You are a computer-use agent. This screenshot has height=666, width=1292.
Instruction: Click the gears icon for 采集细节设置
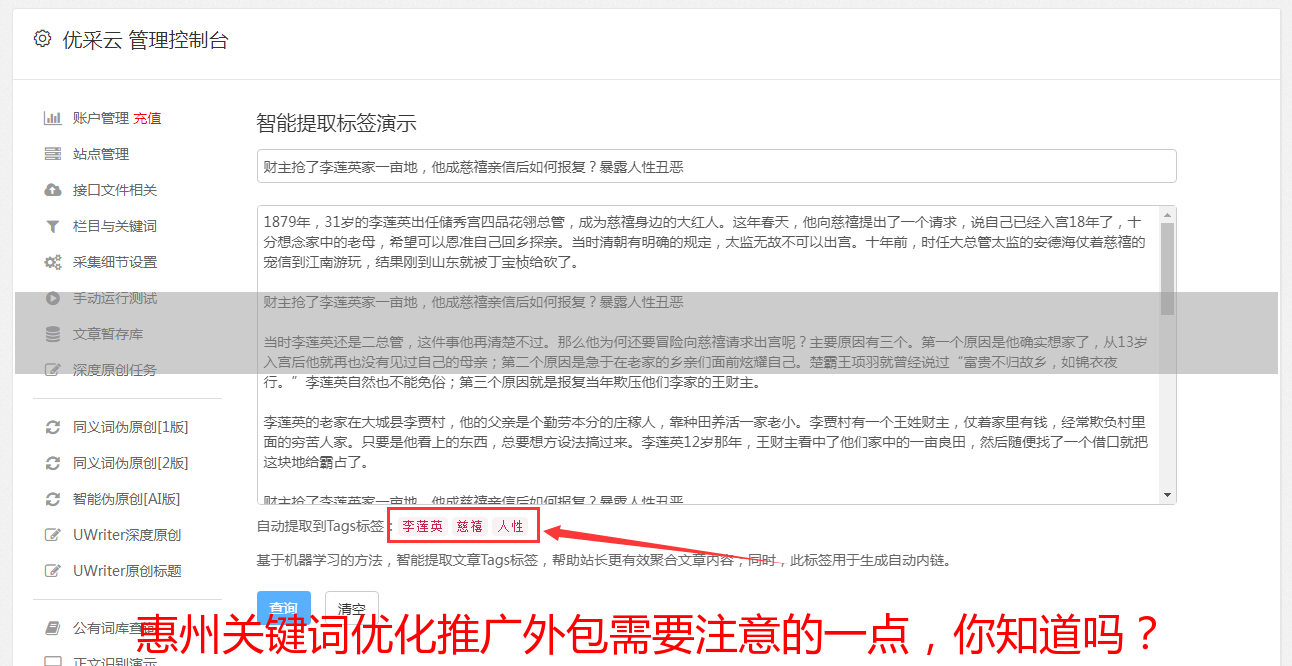pyautogui.click(x=53, y=262)
